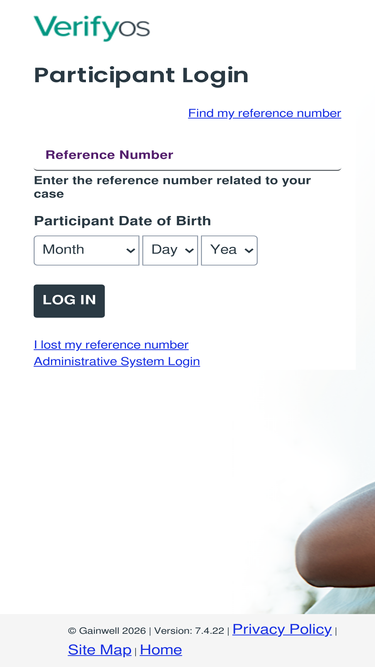The image size is (375, 667).
Task: Follow the "I lost my reference number" link
Action: click(x=111, y=345)
